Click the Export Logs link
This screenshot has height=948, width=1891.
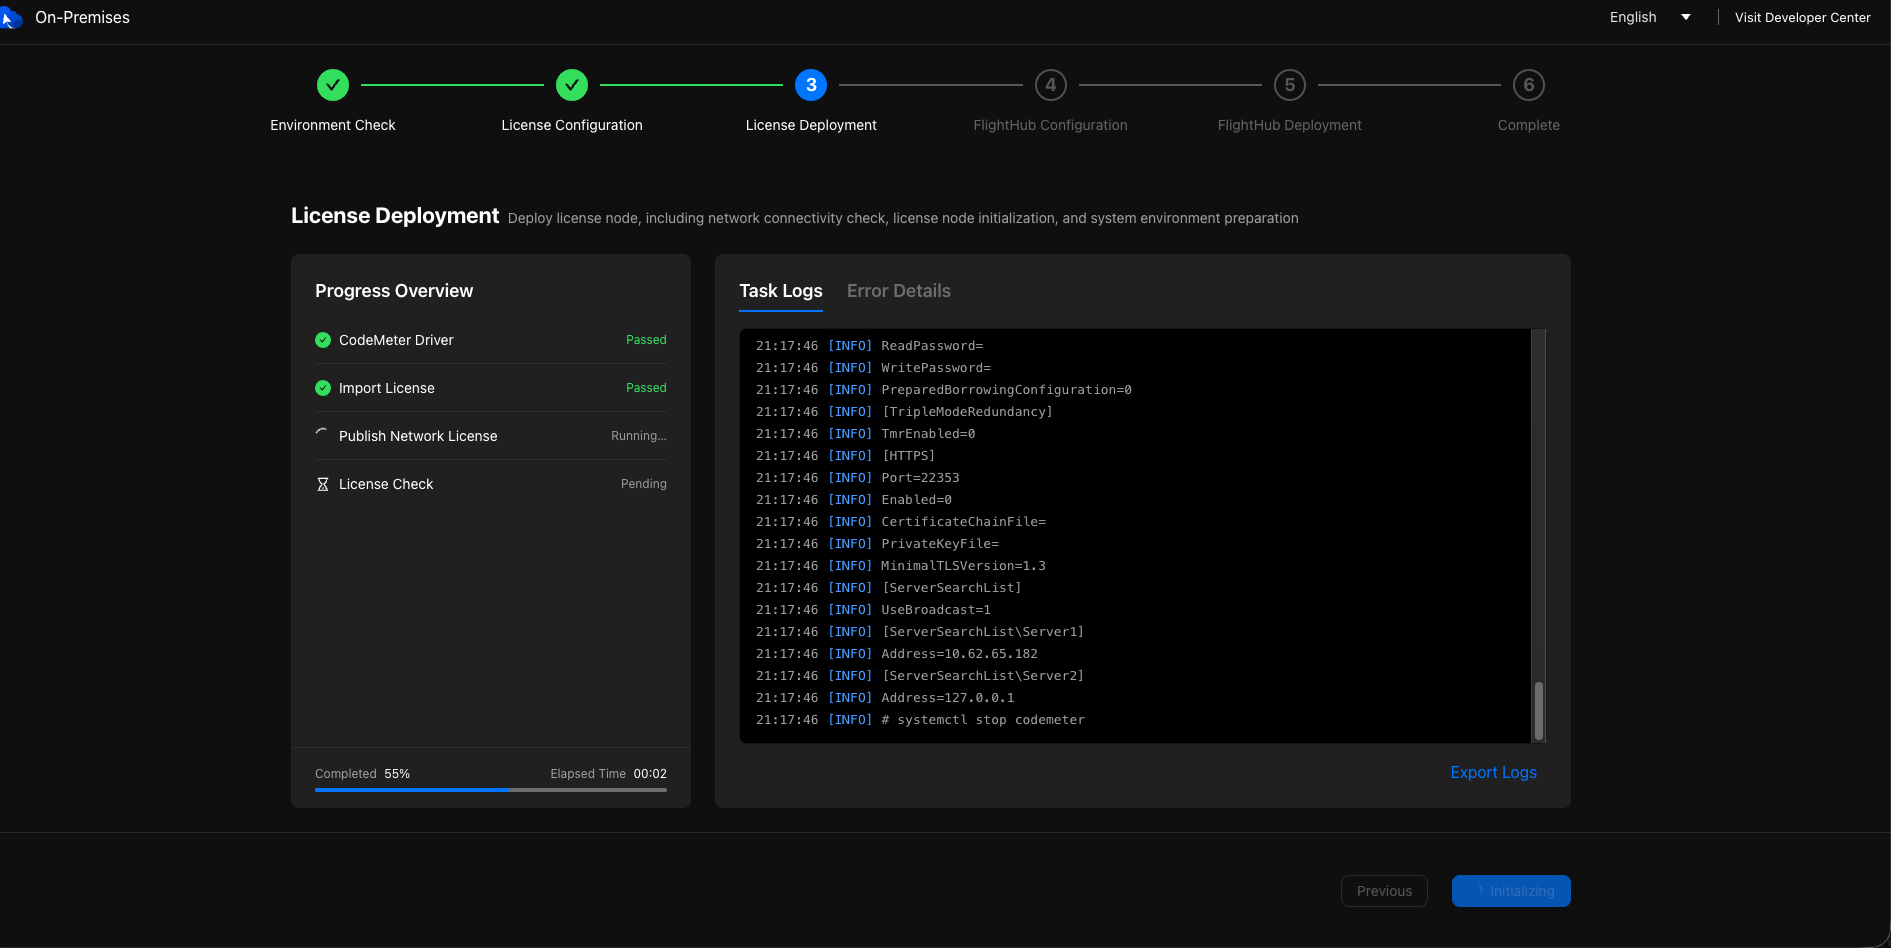1494,772
